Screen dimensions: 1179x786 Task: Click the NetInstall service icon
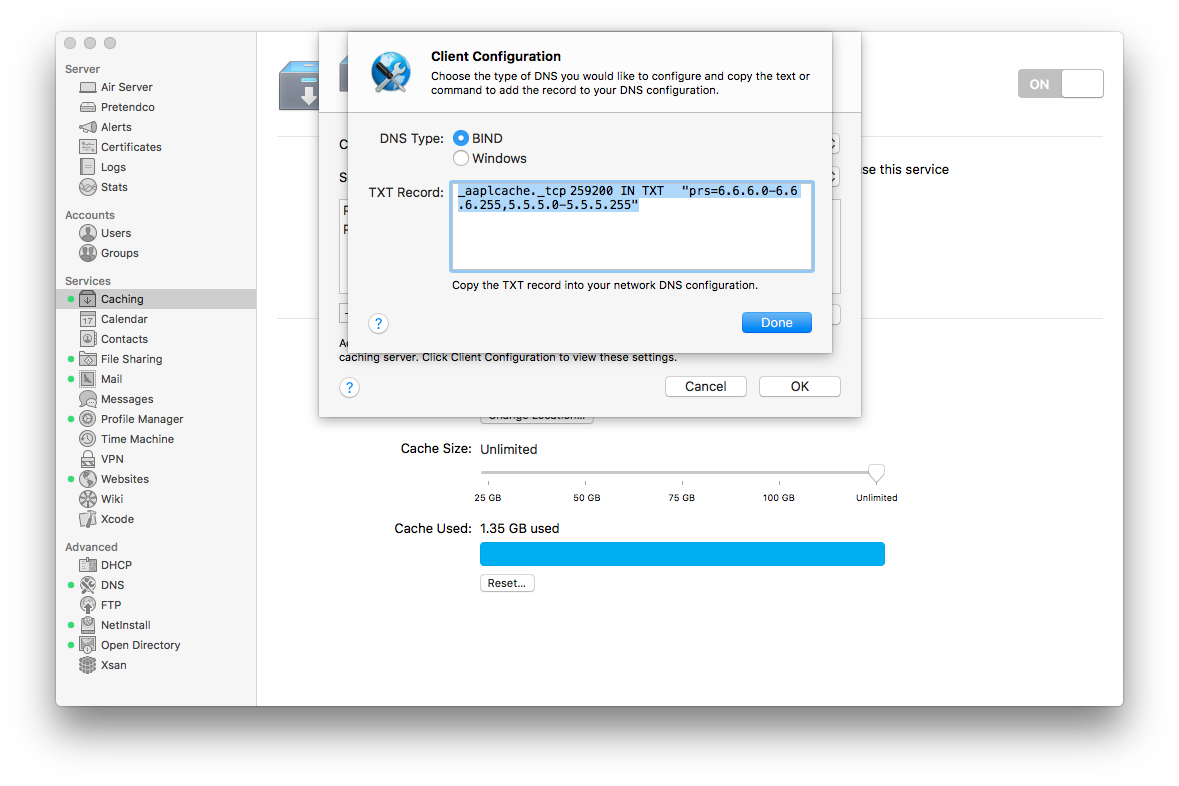pyautogui.click(x=87, y=625)
